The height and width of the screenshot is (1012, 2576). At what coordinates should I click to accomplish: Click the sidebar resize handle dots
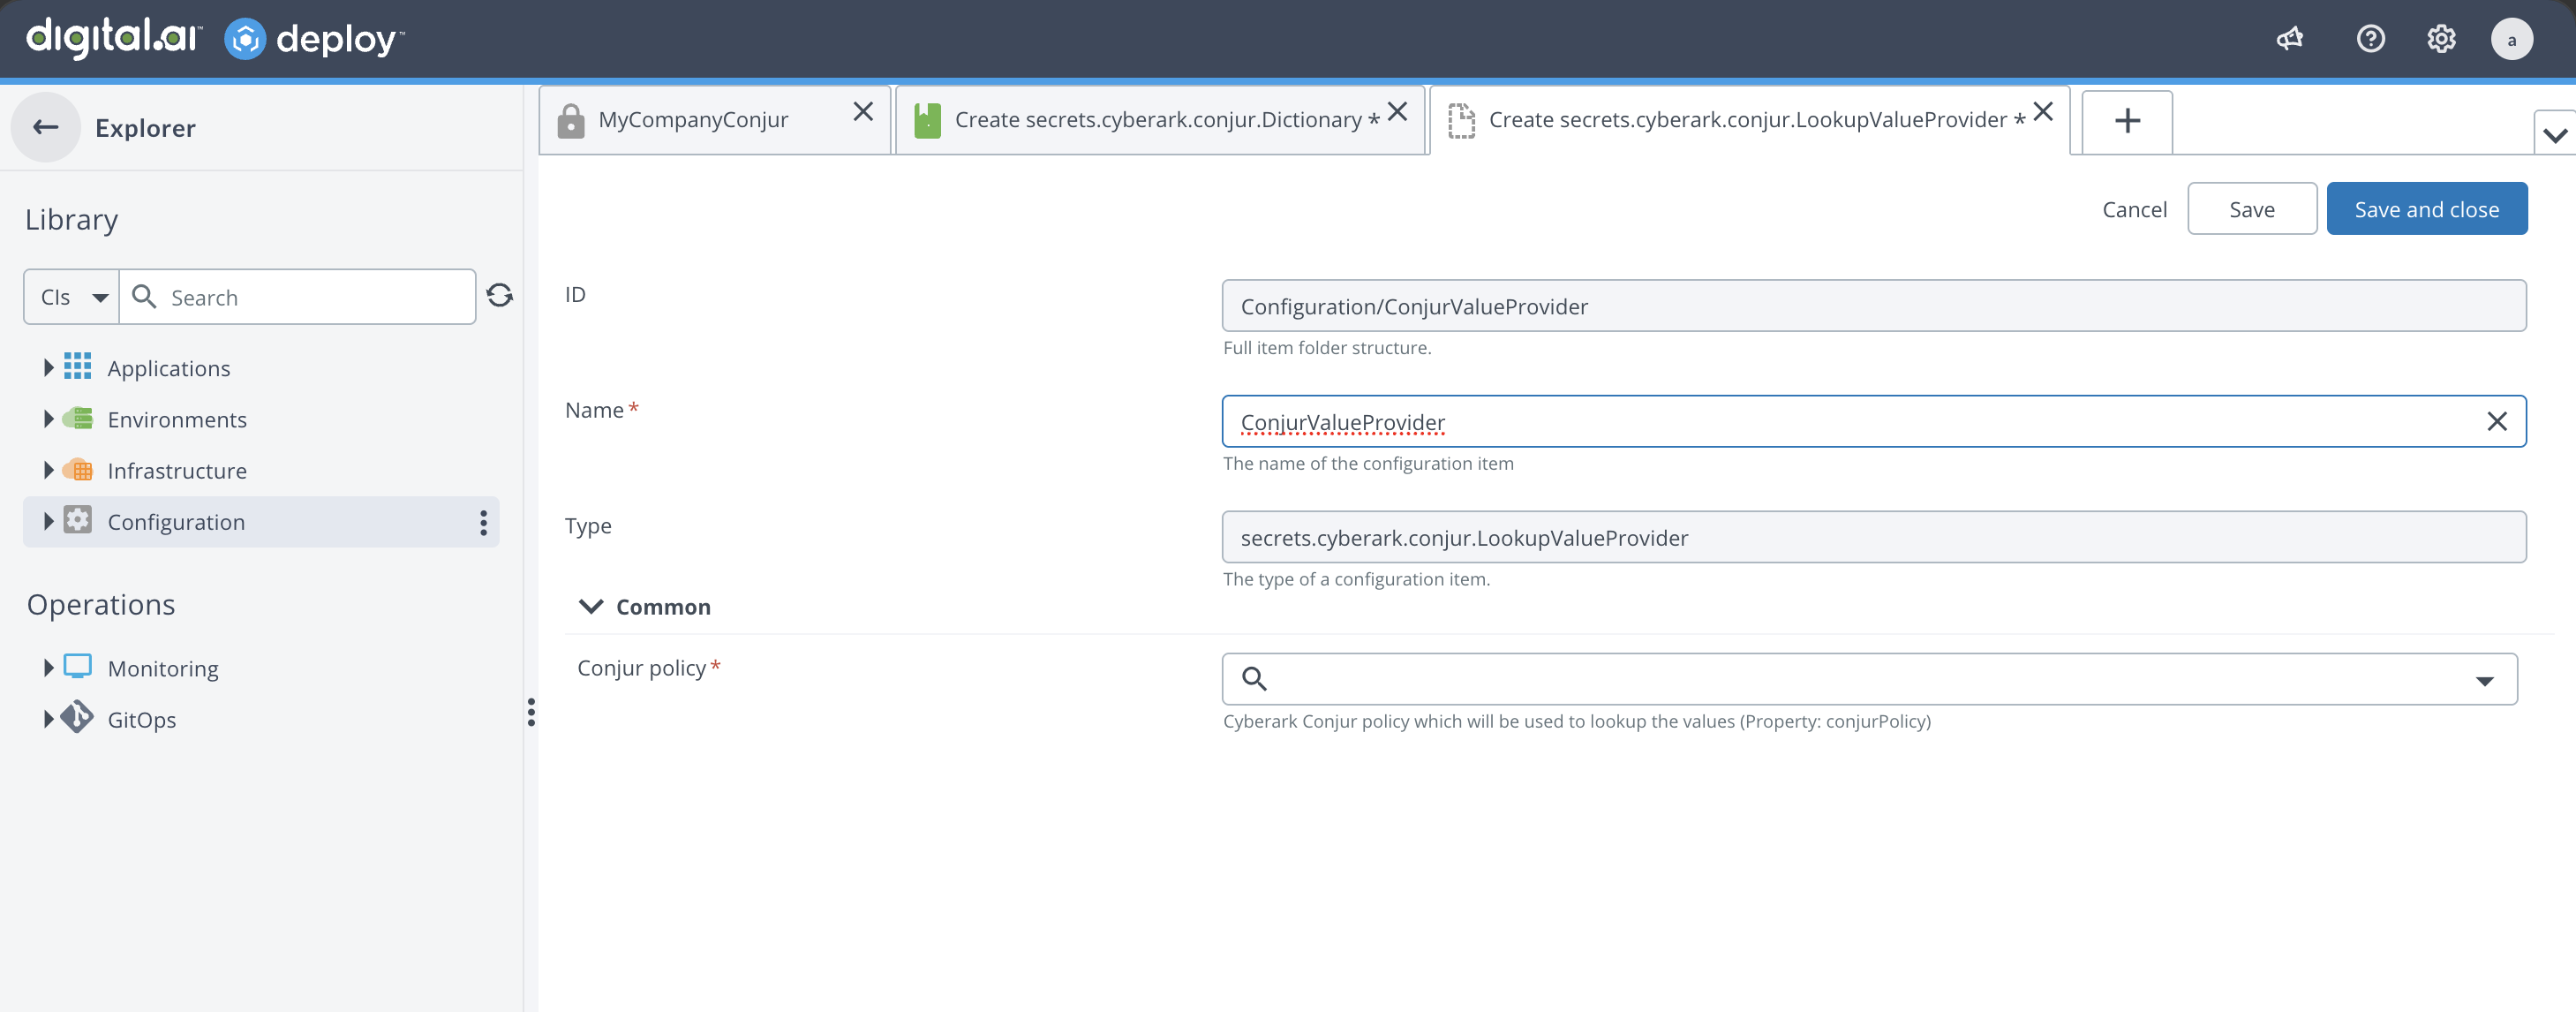(531, 712)
